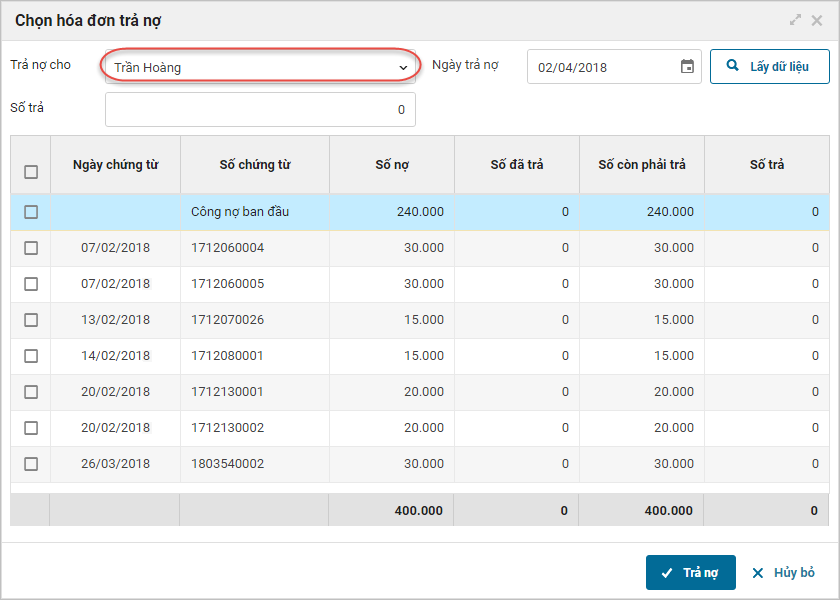Click Lấy dữ liệu search button
The height and width of the screenshot is (600, 840).
click(770, 67)
